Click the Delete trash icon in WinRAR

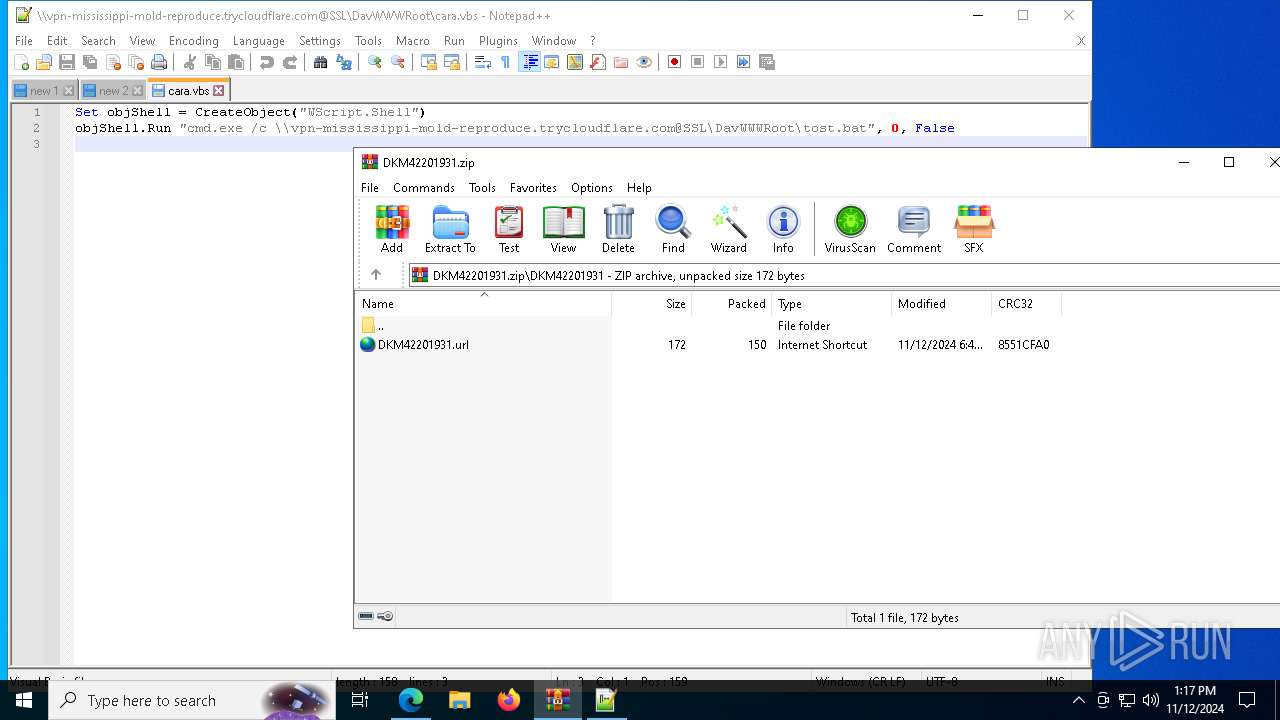(x=618, y=229)
